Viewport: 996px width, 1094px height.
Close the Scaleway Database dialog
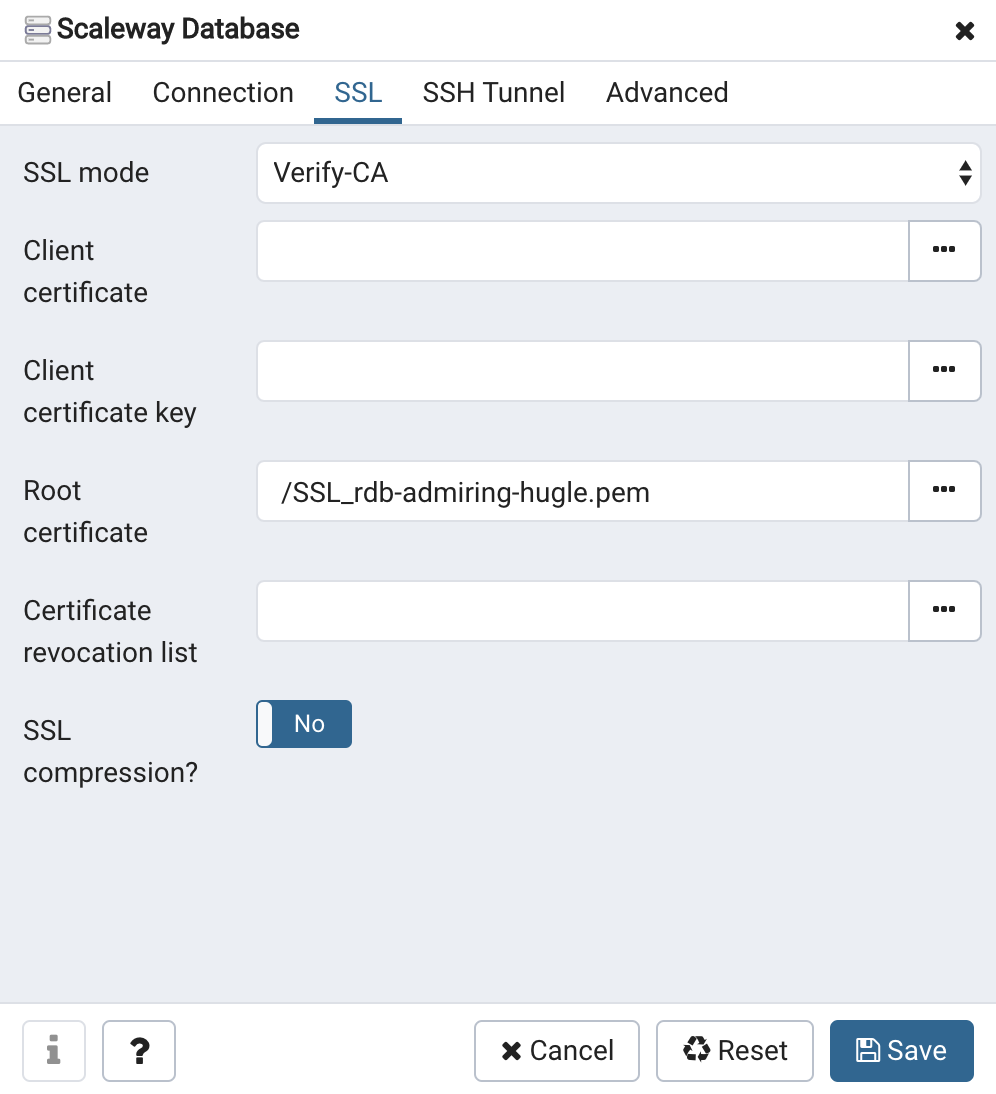point(965,31)
